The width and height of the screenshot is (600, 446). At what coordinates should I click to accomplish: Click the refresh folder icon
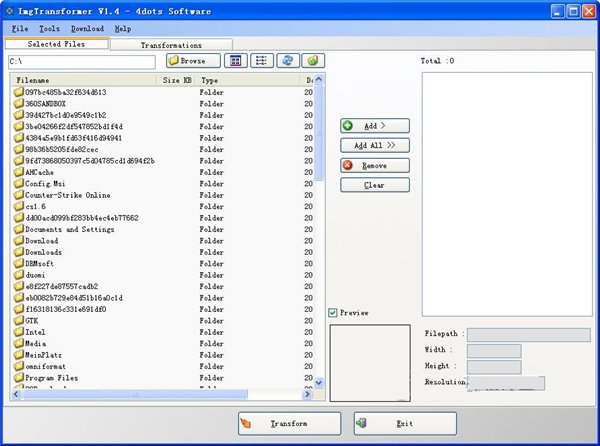[x=287, y=61]
